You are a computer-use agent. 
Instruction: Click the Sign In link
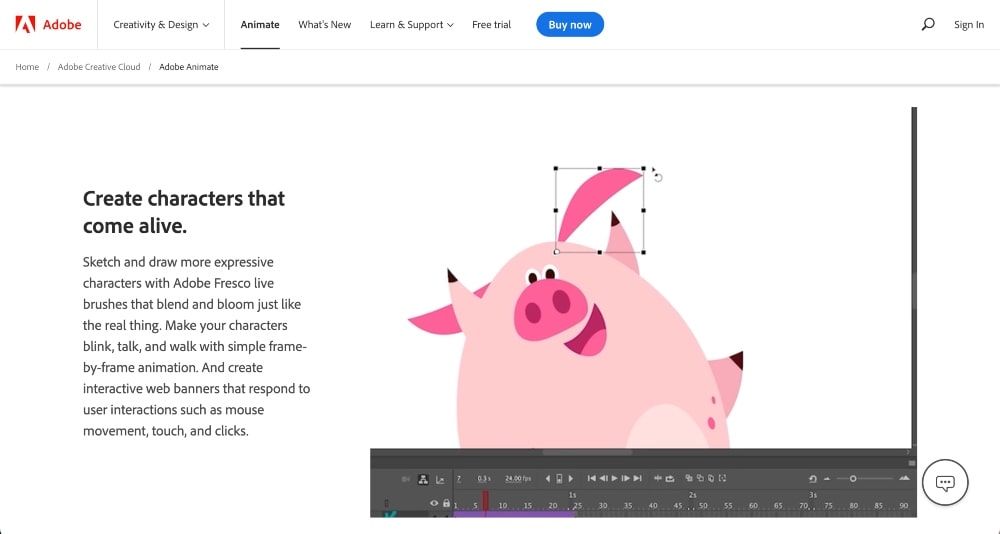[969, 24]
